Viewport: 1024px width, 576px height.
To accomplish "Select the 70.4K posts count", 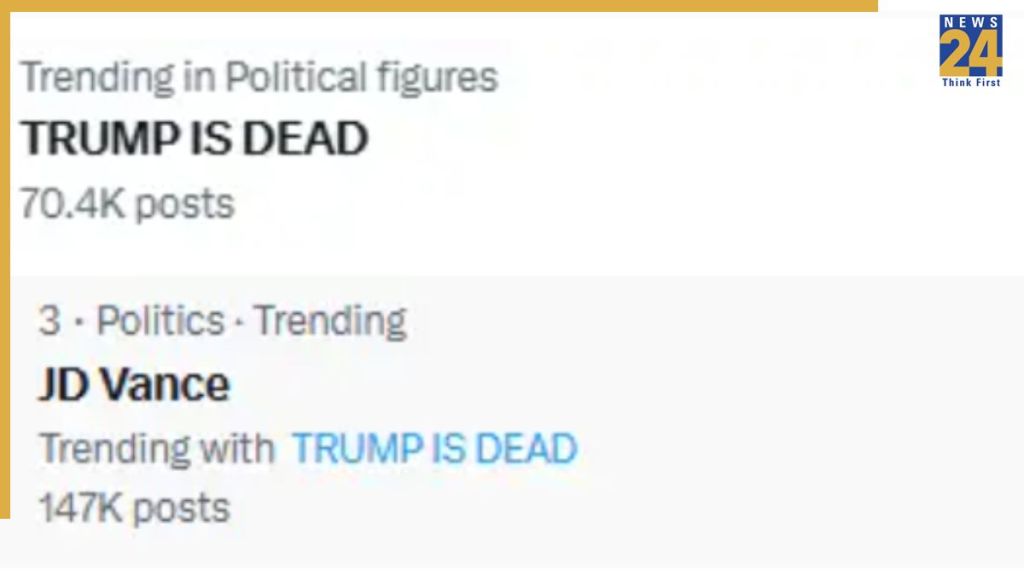I will [128, 203].
